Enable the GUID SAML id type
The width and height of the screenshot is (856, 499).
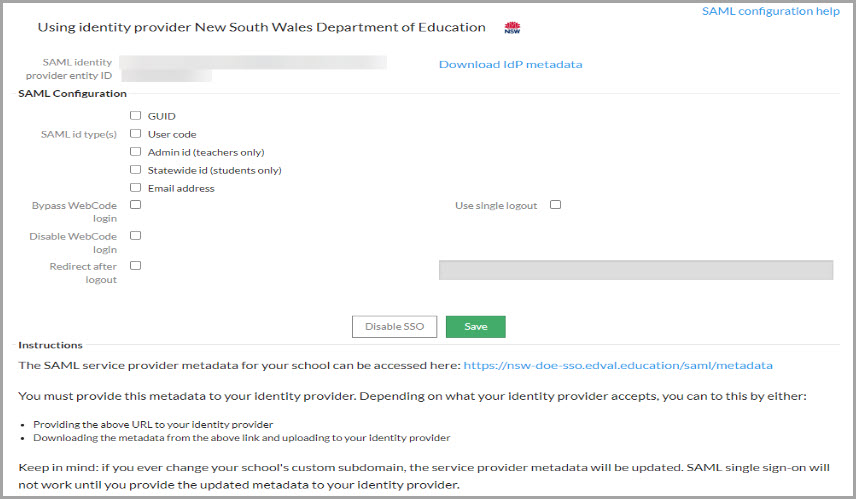(135, 116)
